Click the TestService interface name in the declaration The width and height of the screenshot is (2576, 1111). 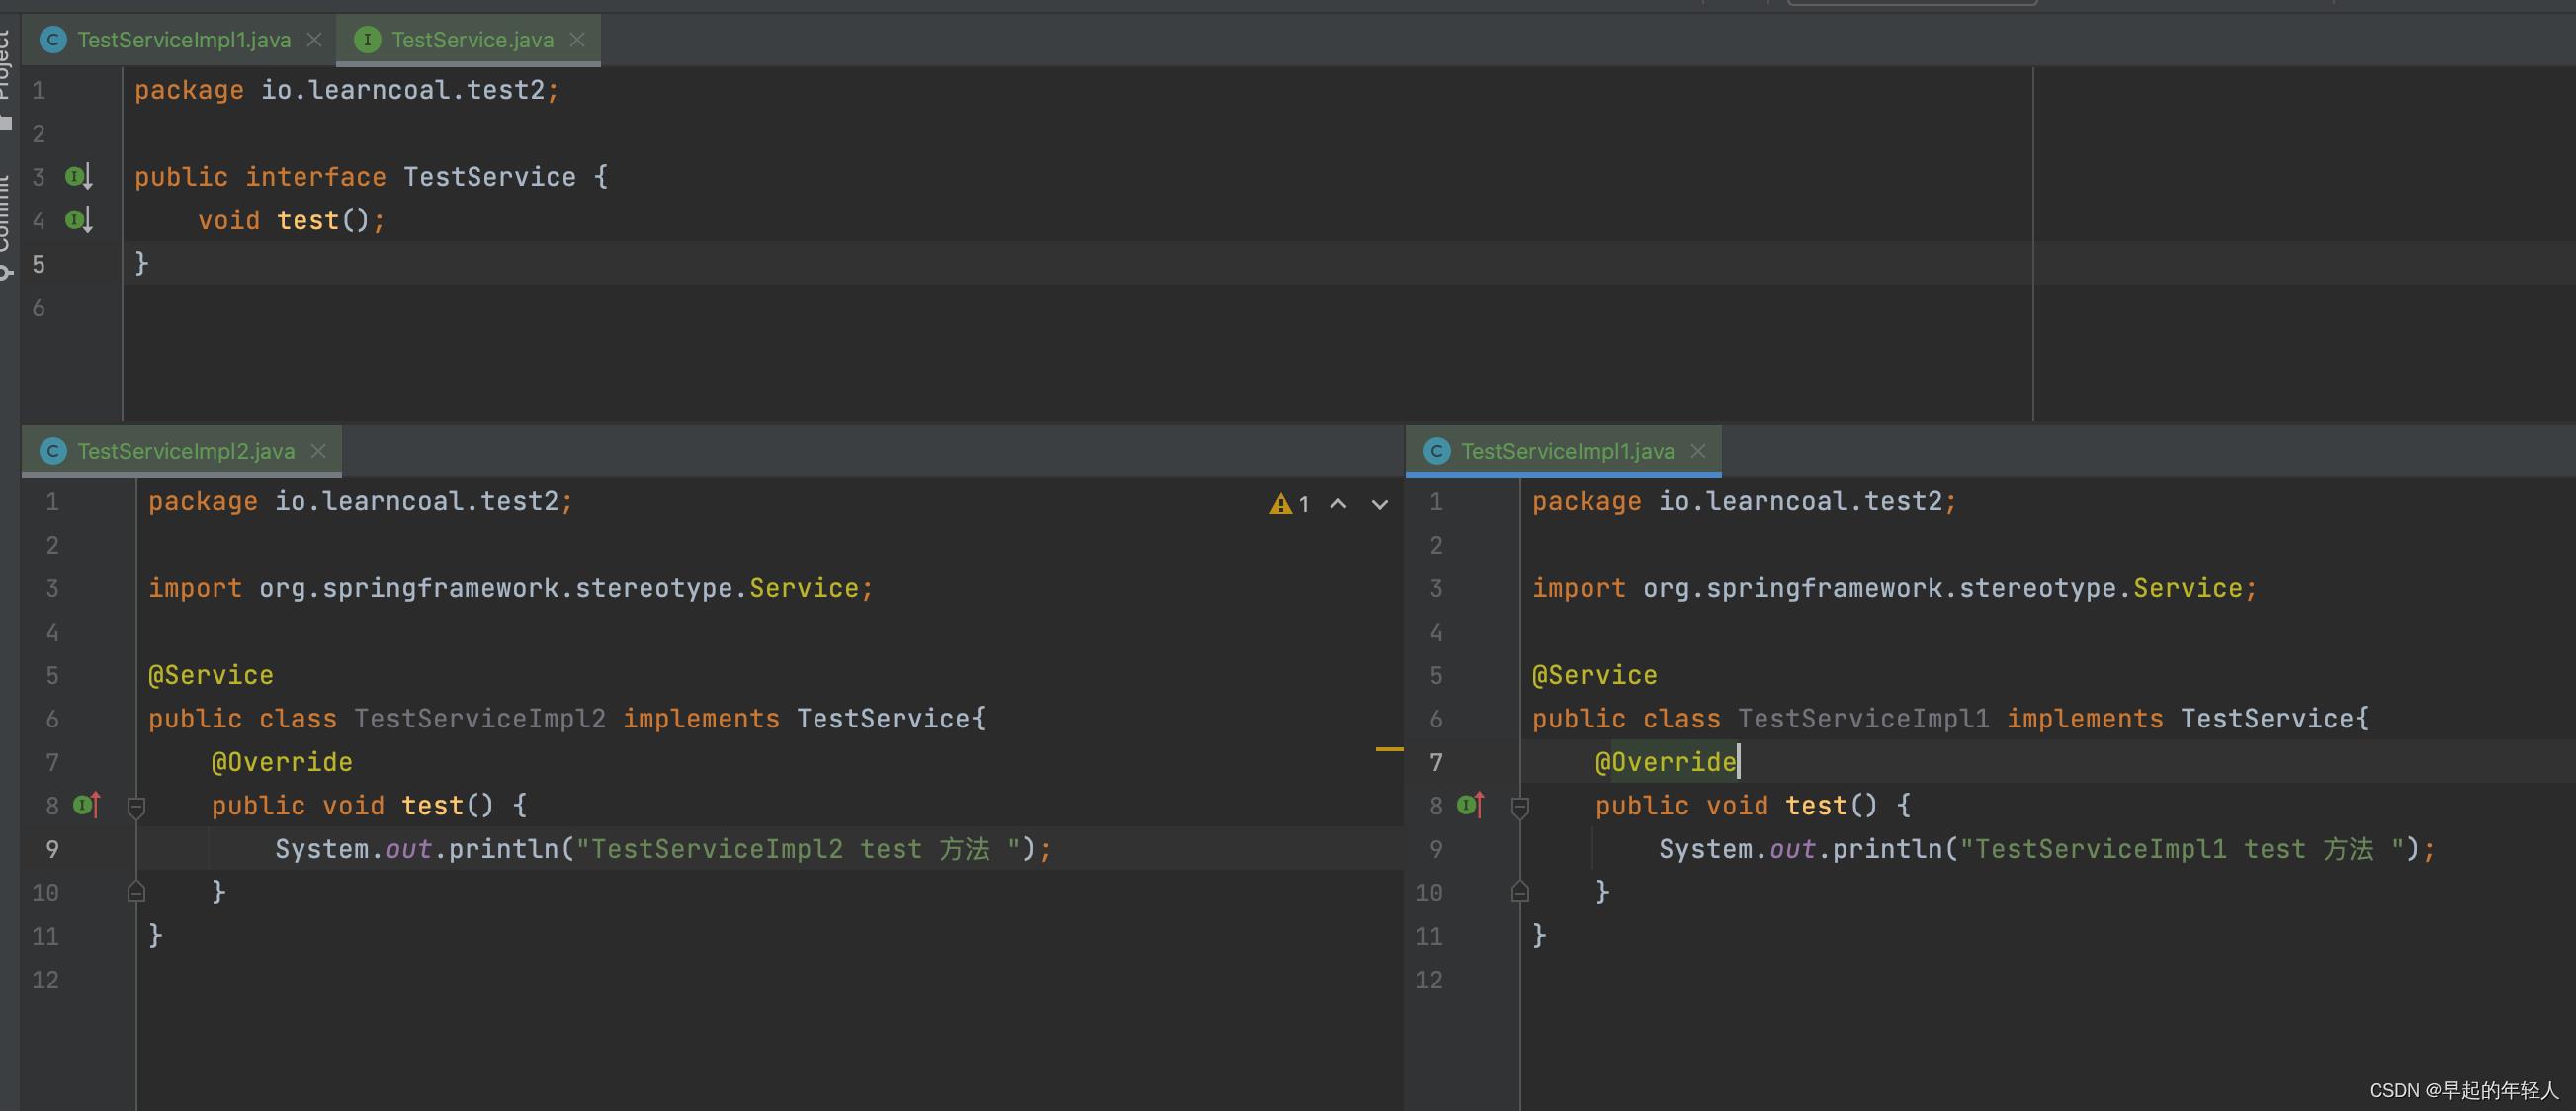pyautogui.click(x=489, y=177)
